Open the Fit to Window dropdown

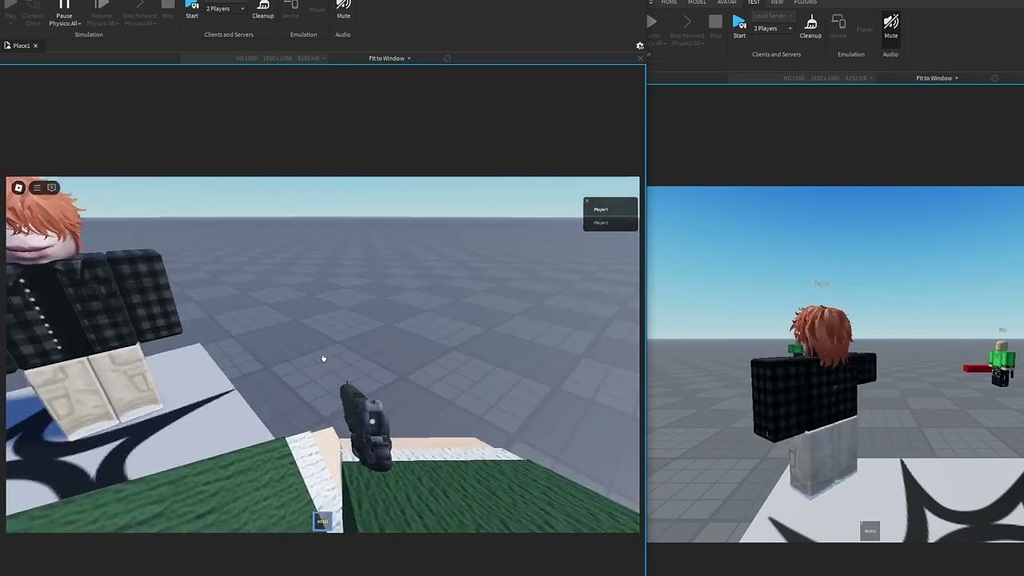(388, 58)
